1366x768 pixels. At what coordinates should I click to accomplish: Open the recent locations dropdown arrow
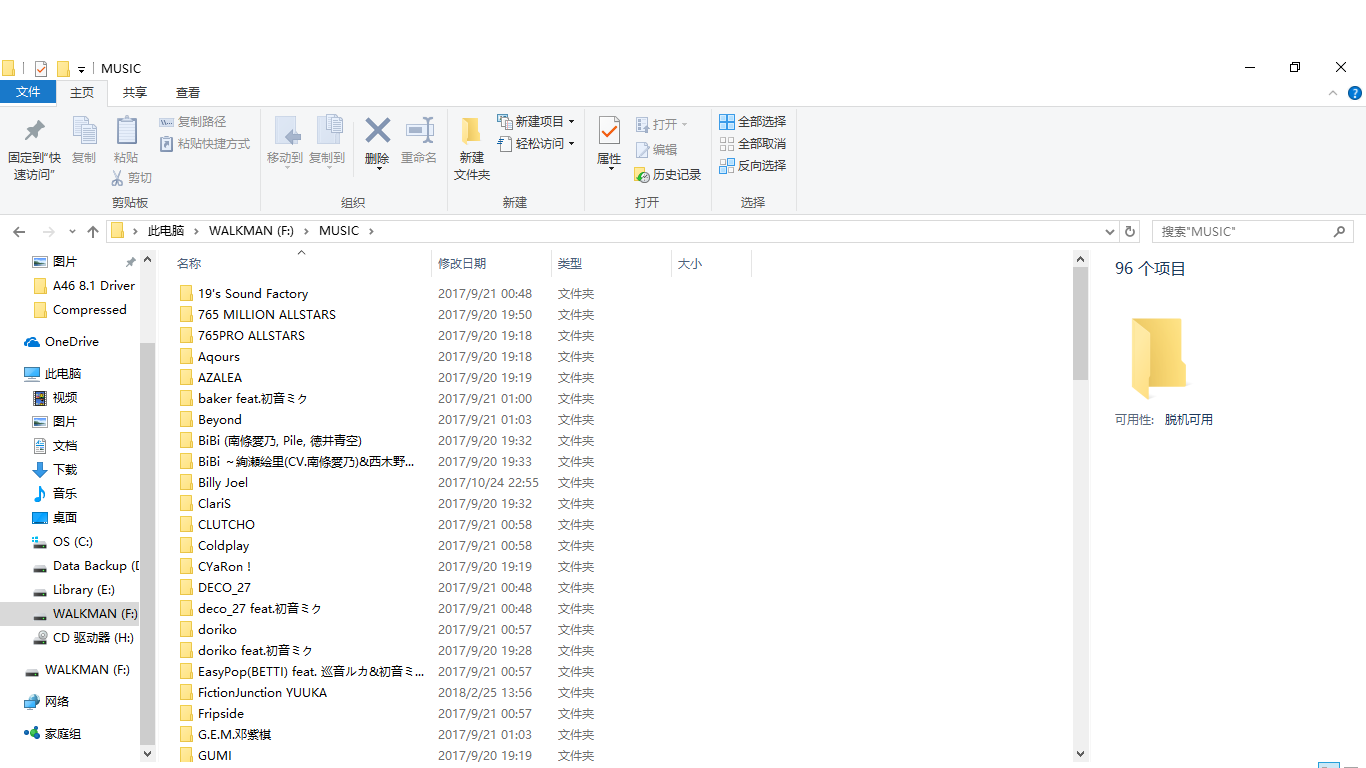tap(72, 232)
